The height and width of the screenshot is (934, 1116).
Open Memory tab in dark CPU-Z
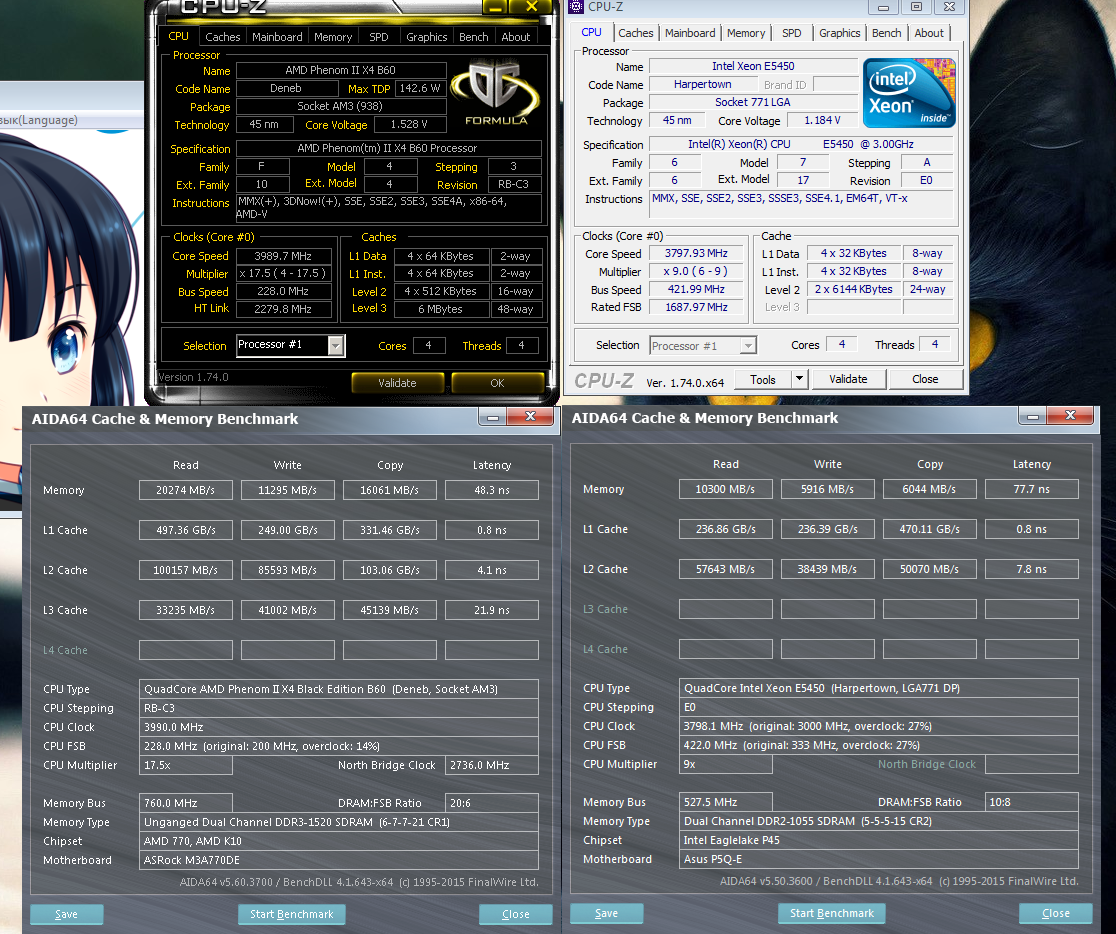pyautogui.click(x=333, y=36)
